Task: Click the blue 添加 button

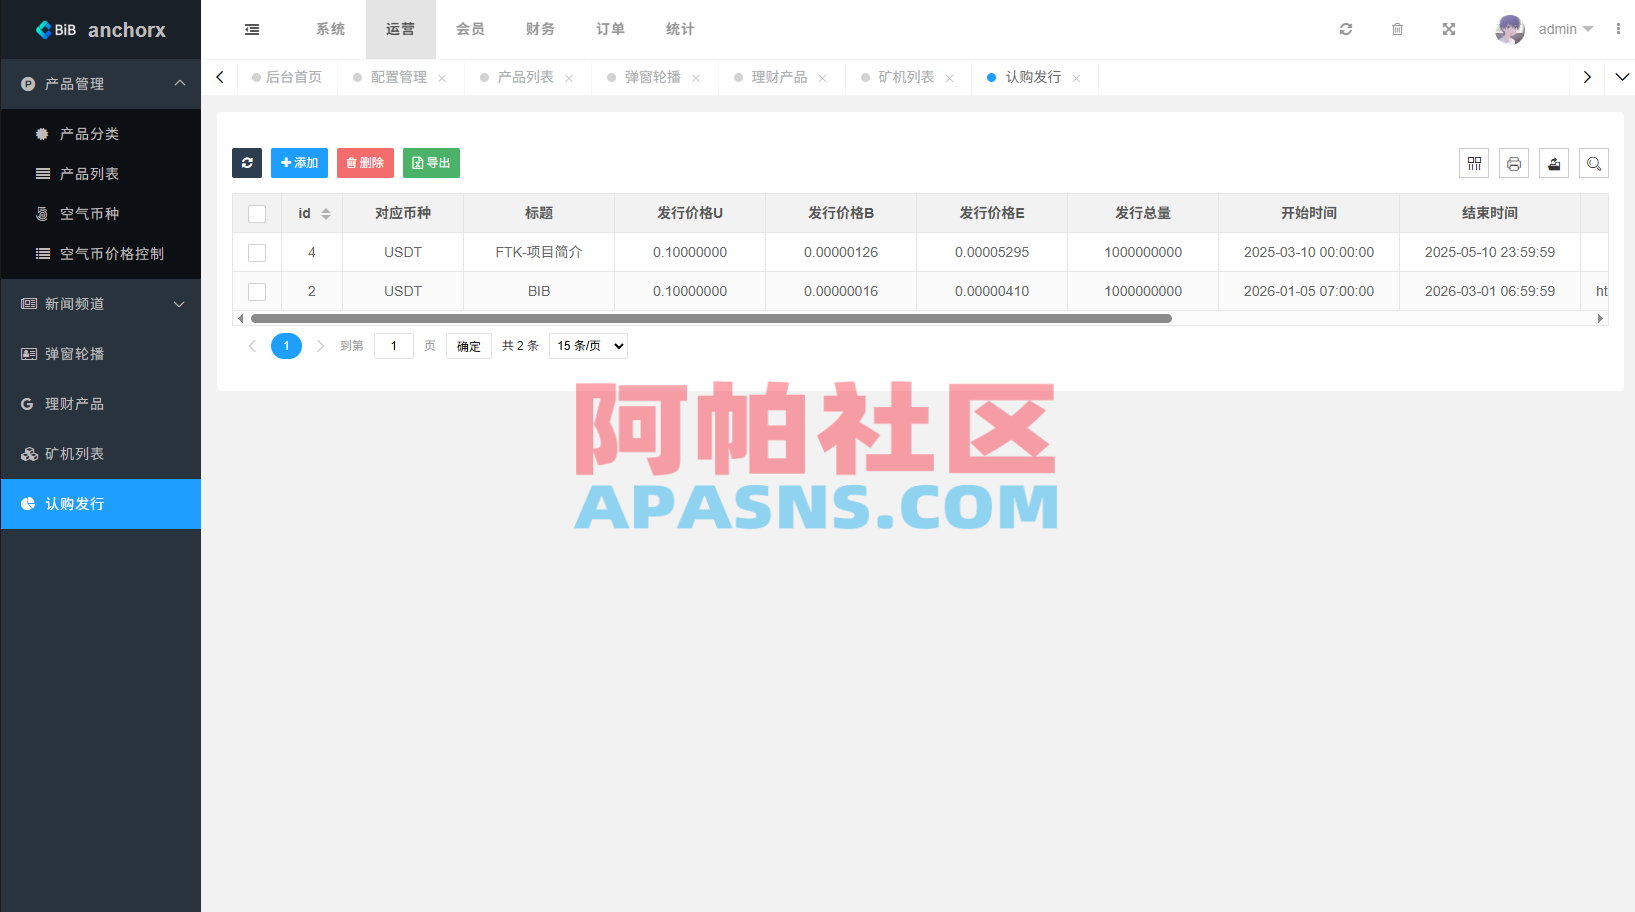Action: 299,163
